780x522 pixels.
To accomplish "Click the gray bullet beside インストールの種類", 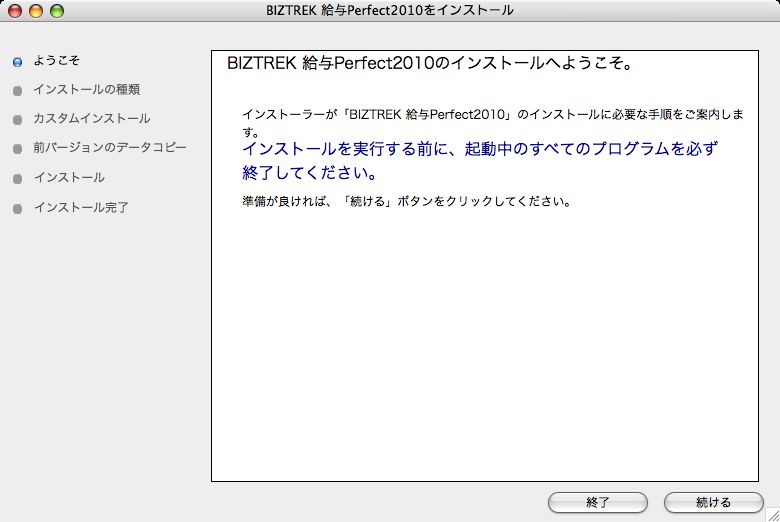I will tap(17, 91).
